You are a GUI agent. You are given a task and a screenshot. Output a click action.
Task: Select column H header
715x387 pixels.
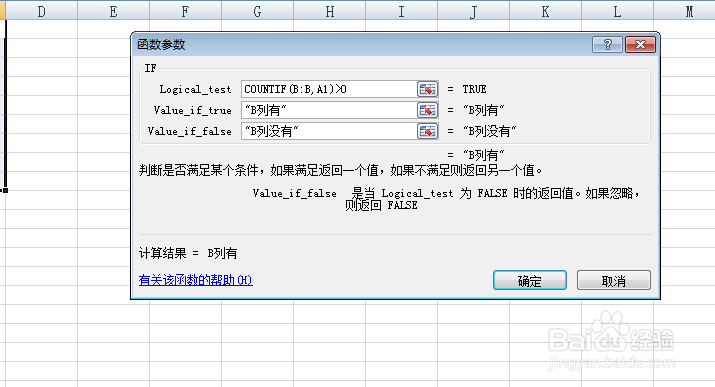(x=330, y=10)
